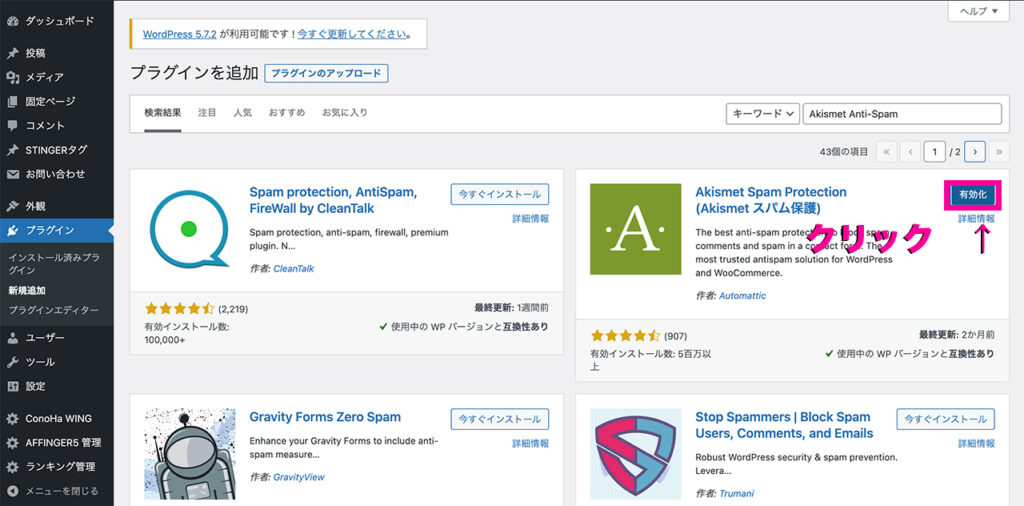Click the 外観 paintbrush icon
The width and height of the screenshot is (1024, 506).
pos(12,206)
